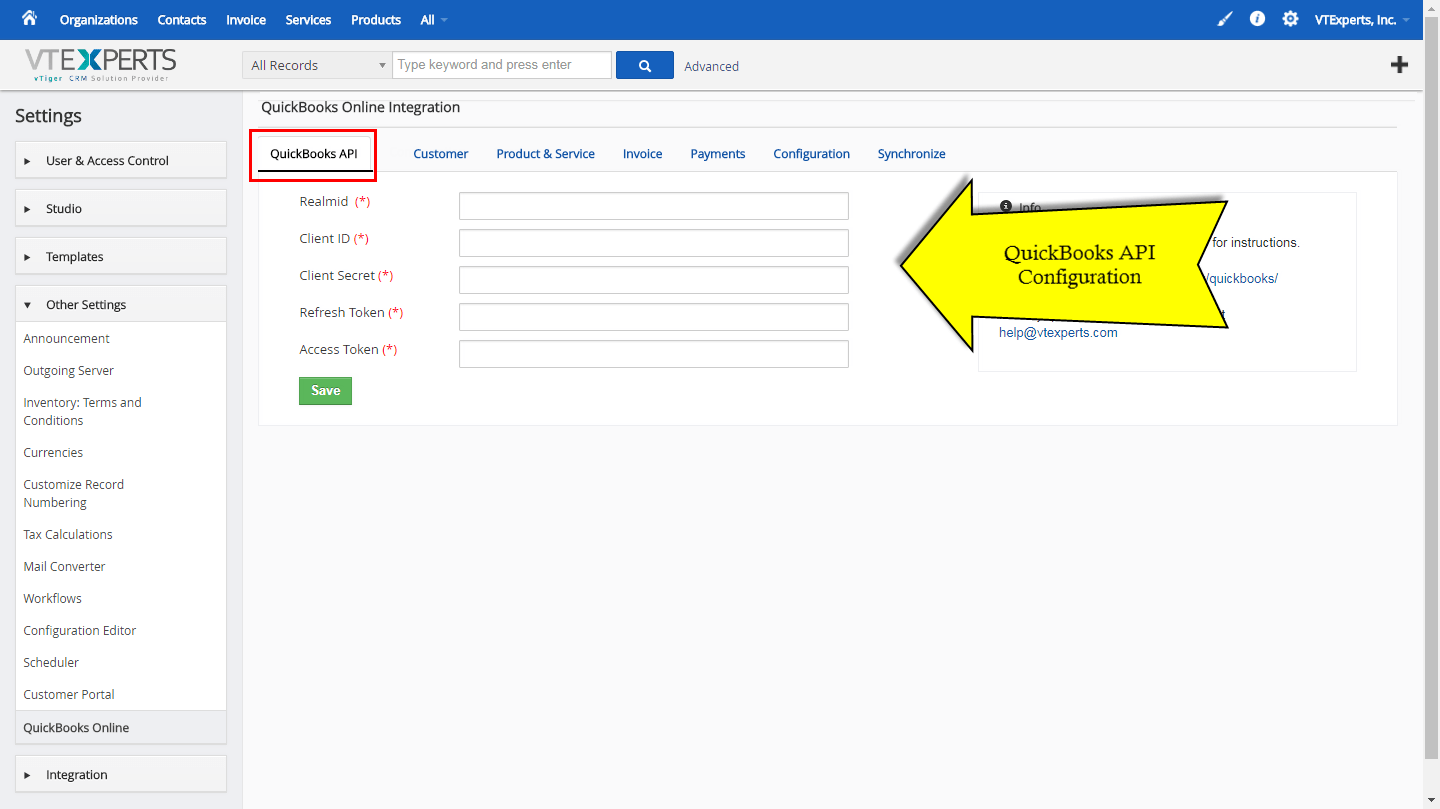Switch to the Synchronize tab
This screenshot has height=809, width=1440.
[x=911, y=153]
